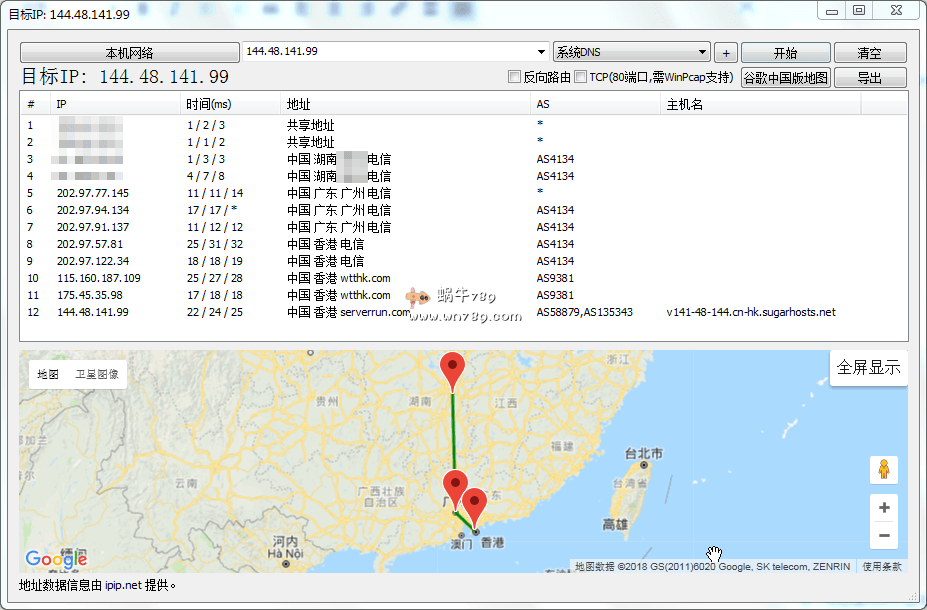927x610 pixels.
Task: Click the Google logo on the map
Action: click(x=55, y=558)
